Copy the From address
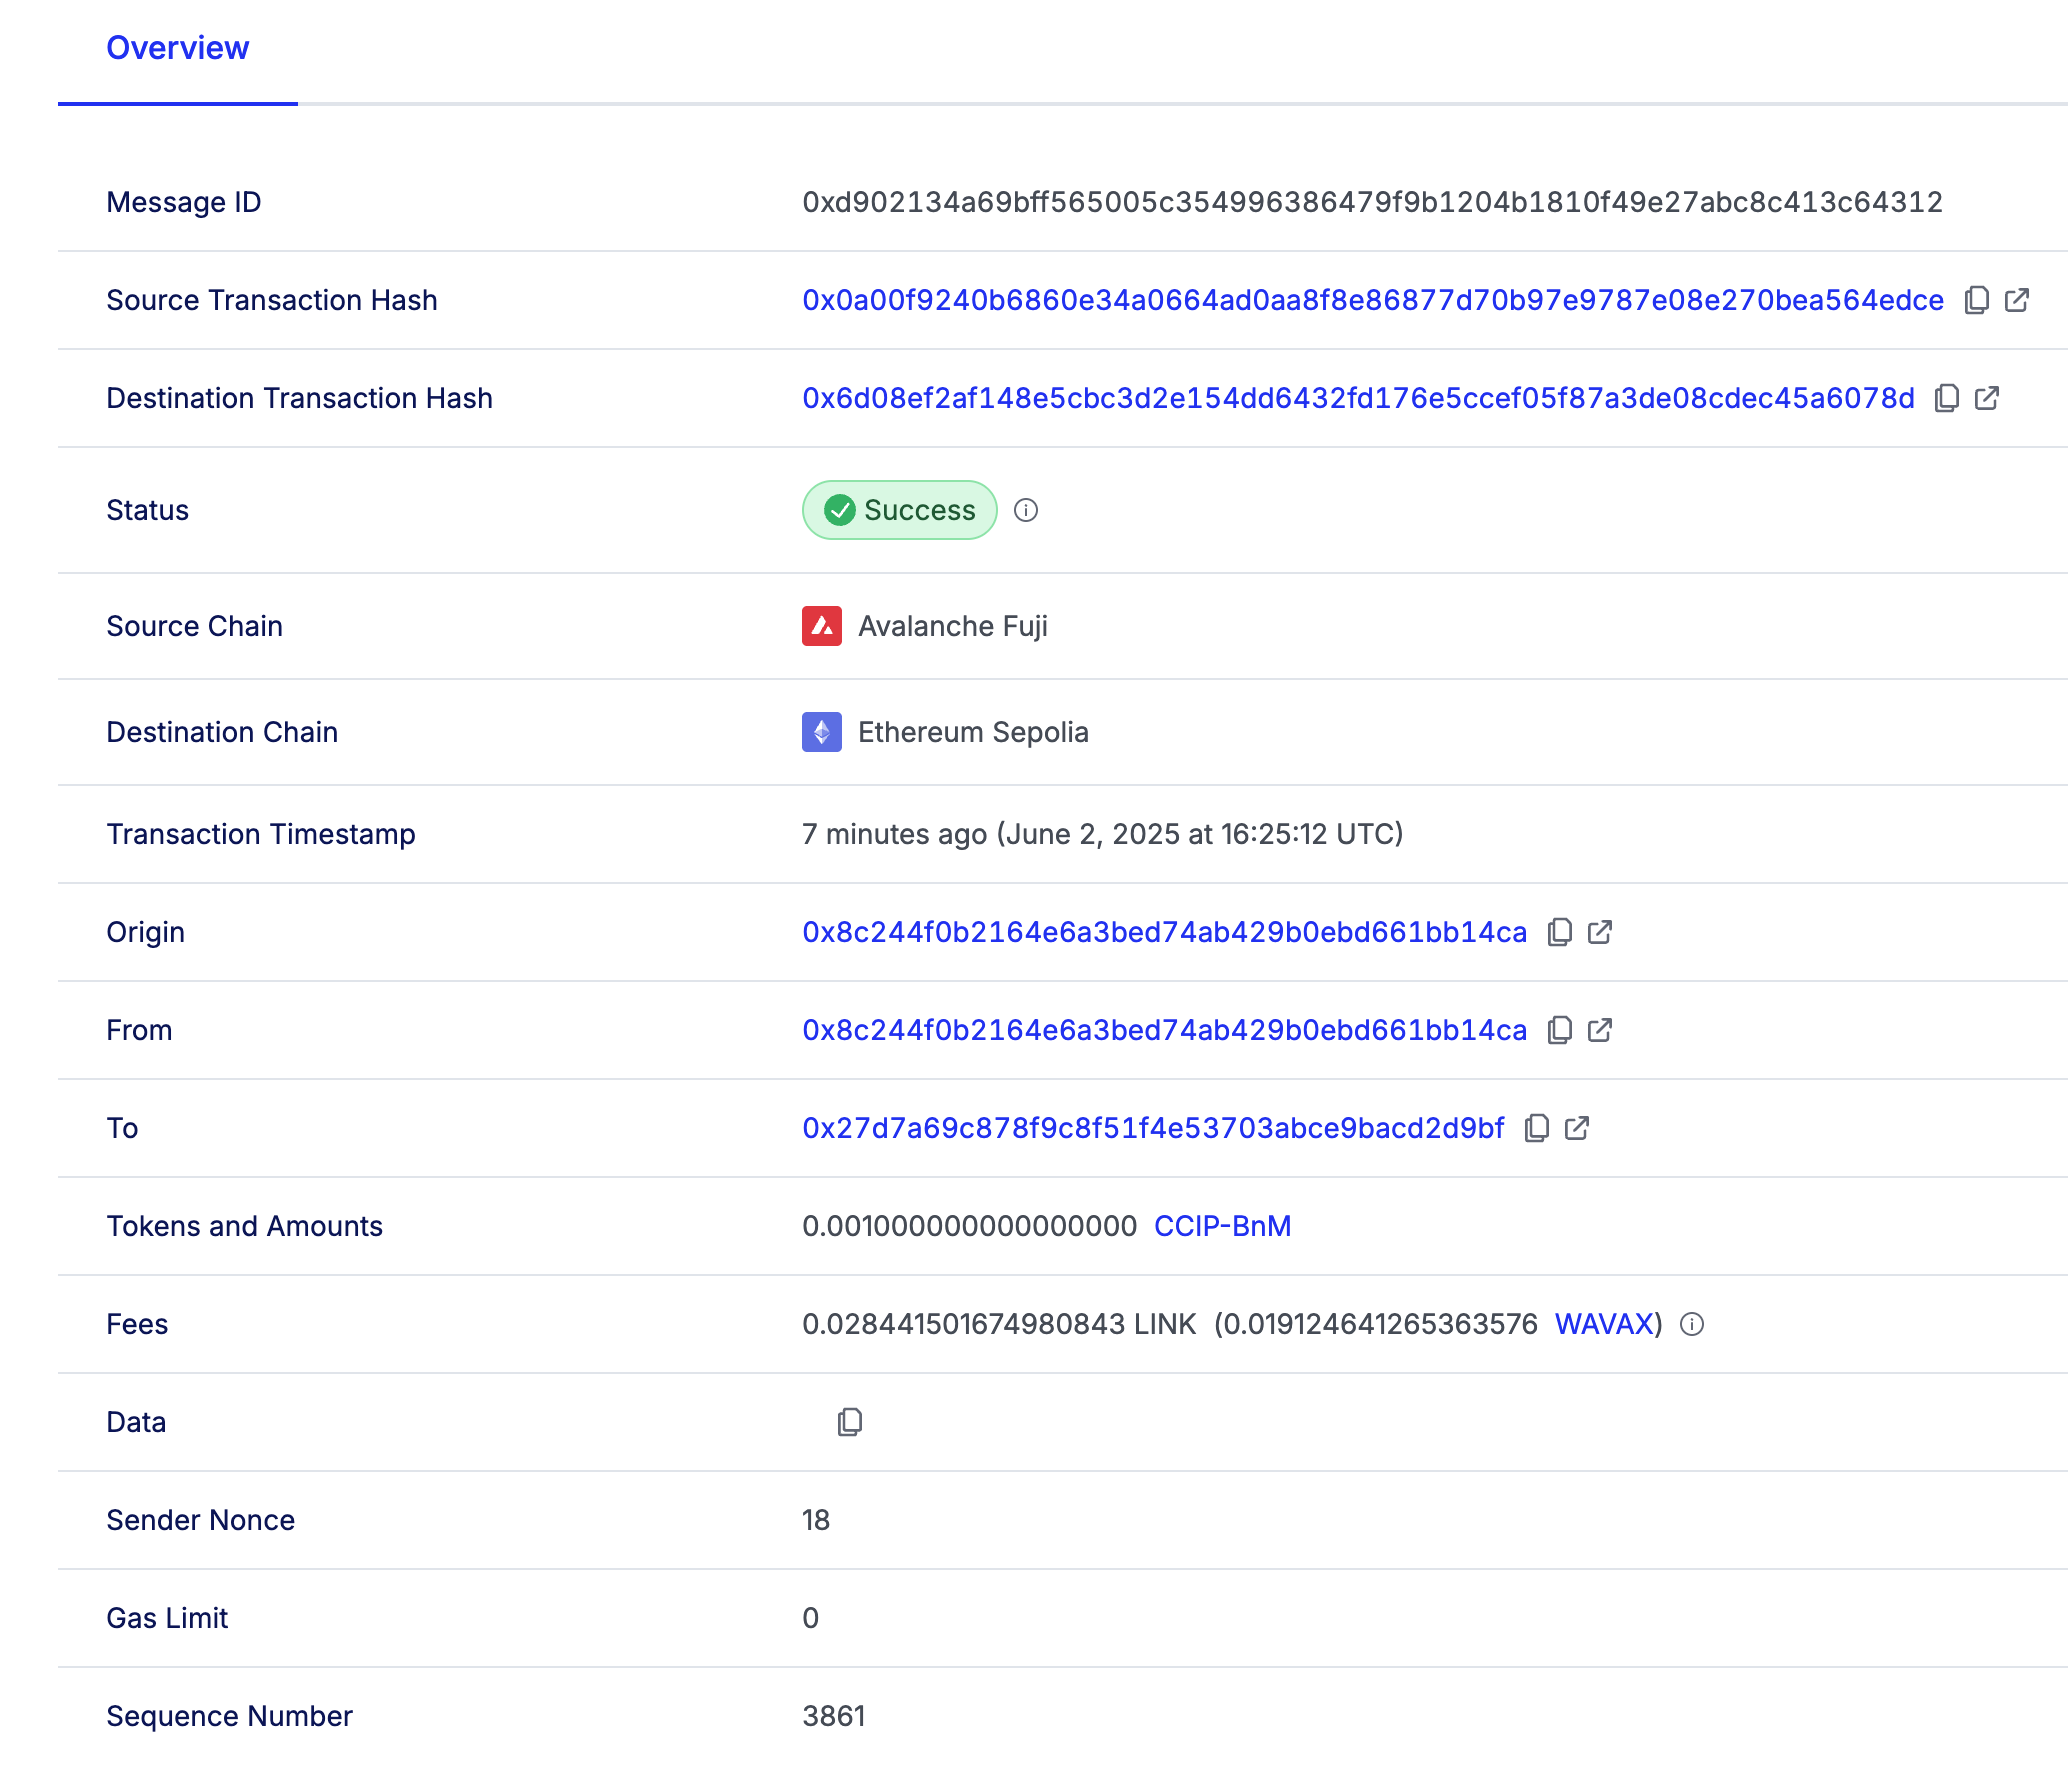 click(x=1560, y=1029)
